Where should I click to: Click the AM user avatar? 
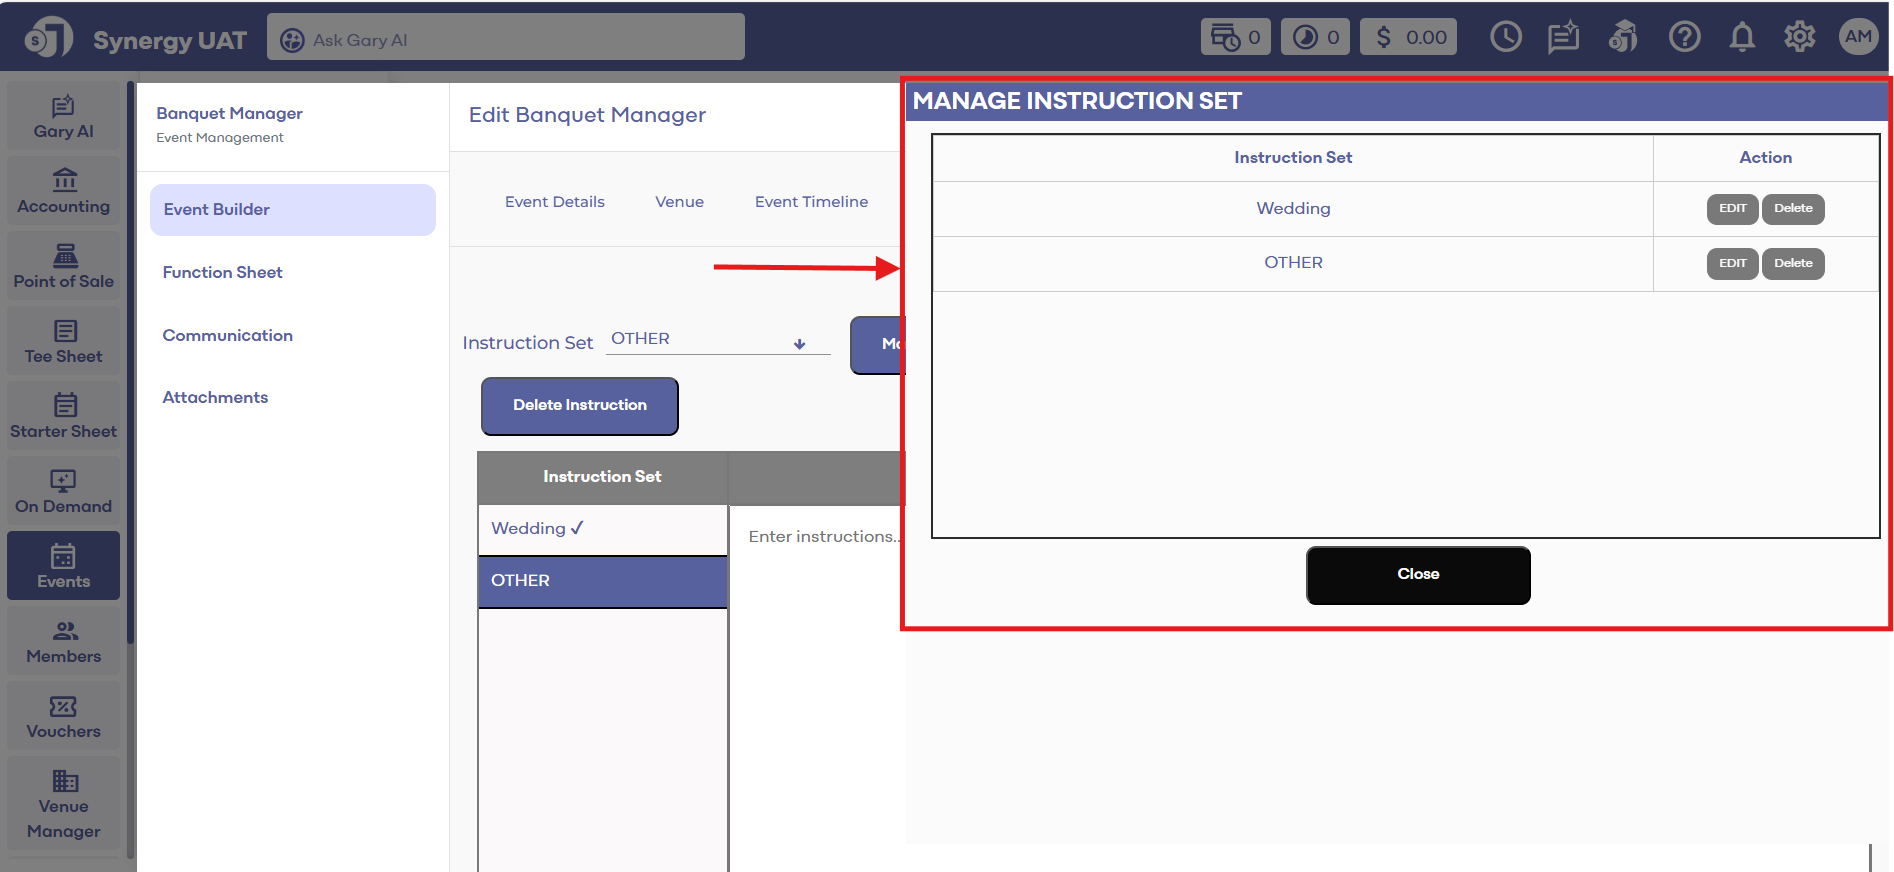[x=1858, y=37]
